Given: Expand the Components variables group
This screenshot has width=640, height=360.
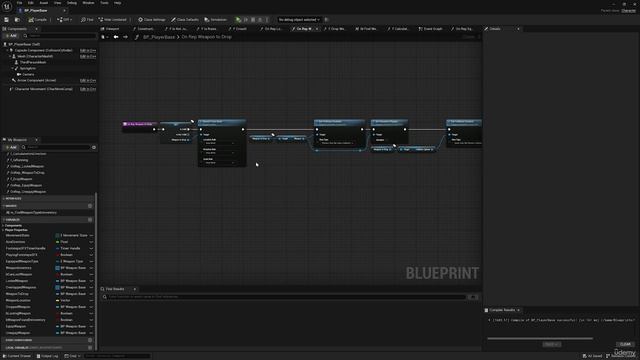Looking at the screenshot, I should coord(3,225).
